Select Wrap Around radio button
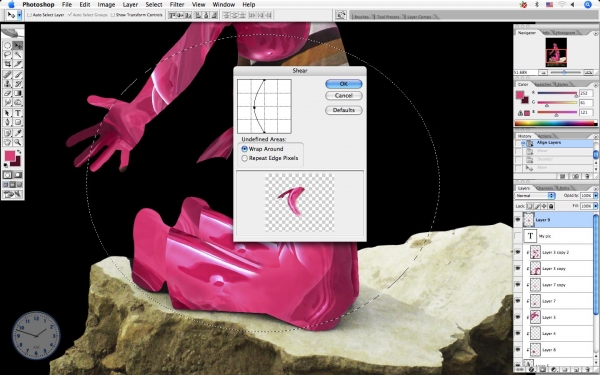The image size is (600, 375). point(245,149)
